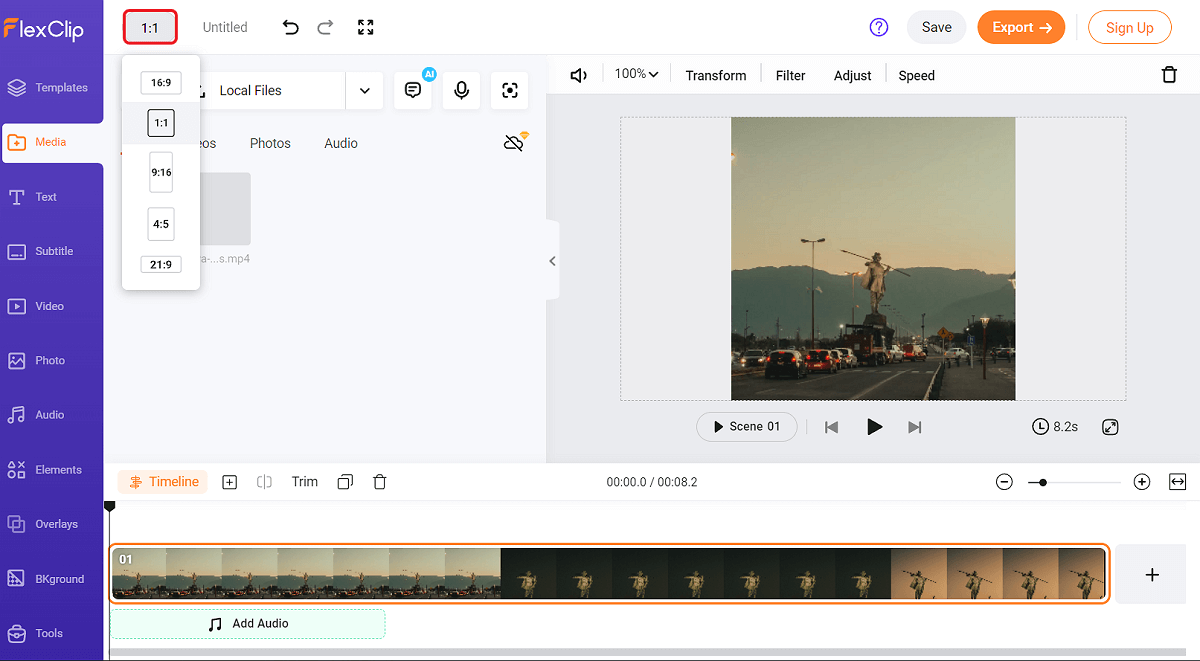Switch to fullscreen preview mode
This screenshot has width=1200, height=661.
[x=365, y=27]
